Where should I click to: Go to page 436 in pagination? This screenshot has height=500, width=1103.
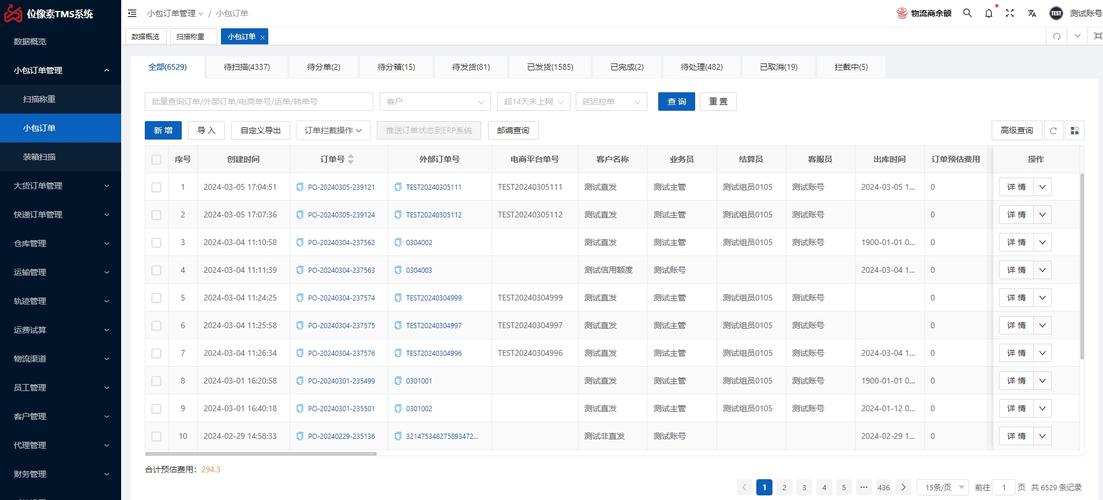(x=884, y=487)
